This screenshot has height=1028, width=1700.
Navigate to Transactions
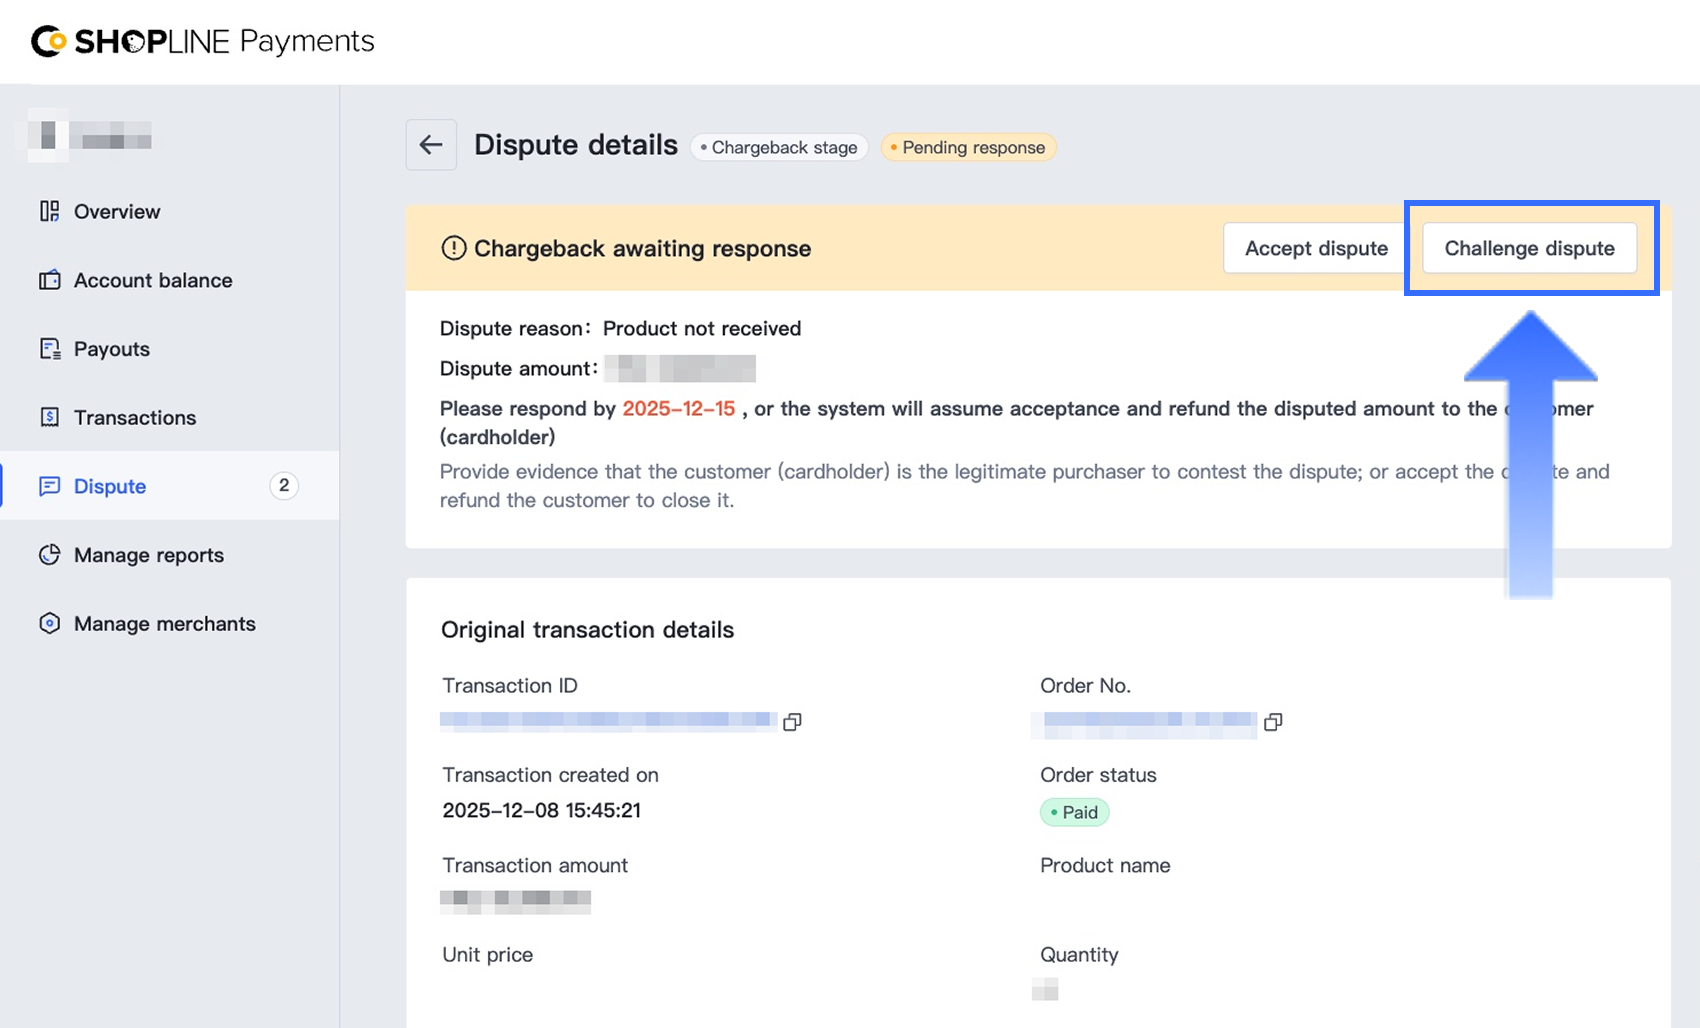[135, 417]
